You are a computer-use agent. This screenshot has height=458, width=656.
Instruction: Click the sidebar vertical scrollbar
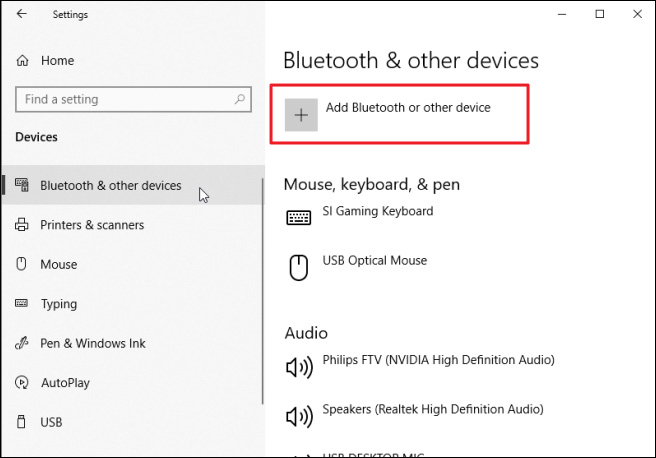pyautogui.click(x=263, y=291)
